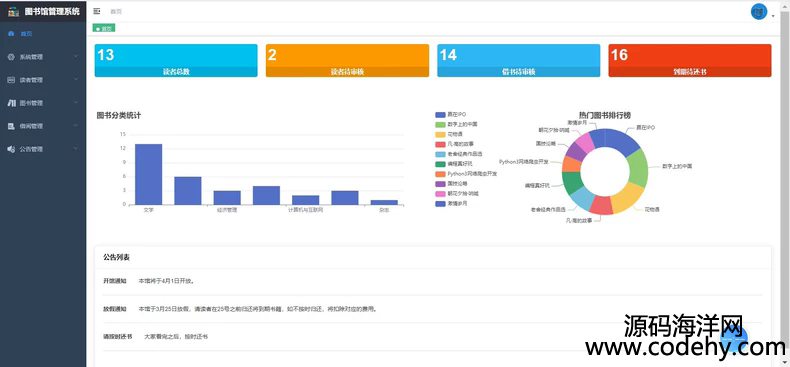Viewport: 790px width, 367px height.
Task: Click the 读者管理 card icon
Action: (11, 80)
